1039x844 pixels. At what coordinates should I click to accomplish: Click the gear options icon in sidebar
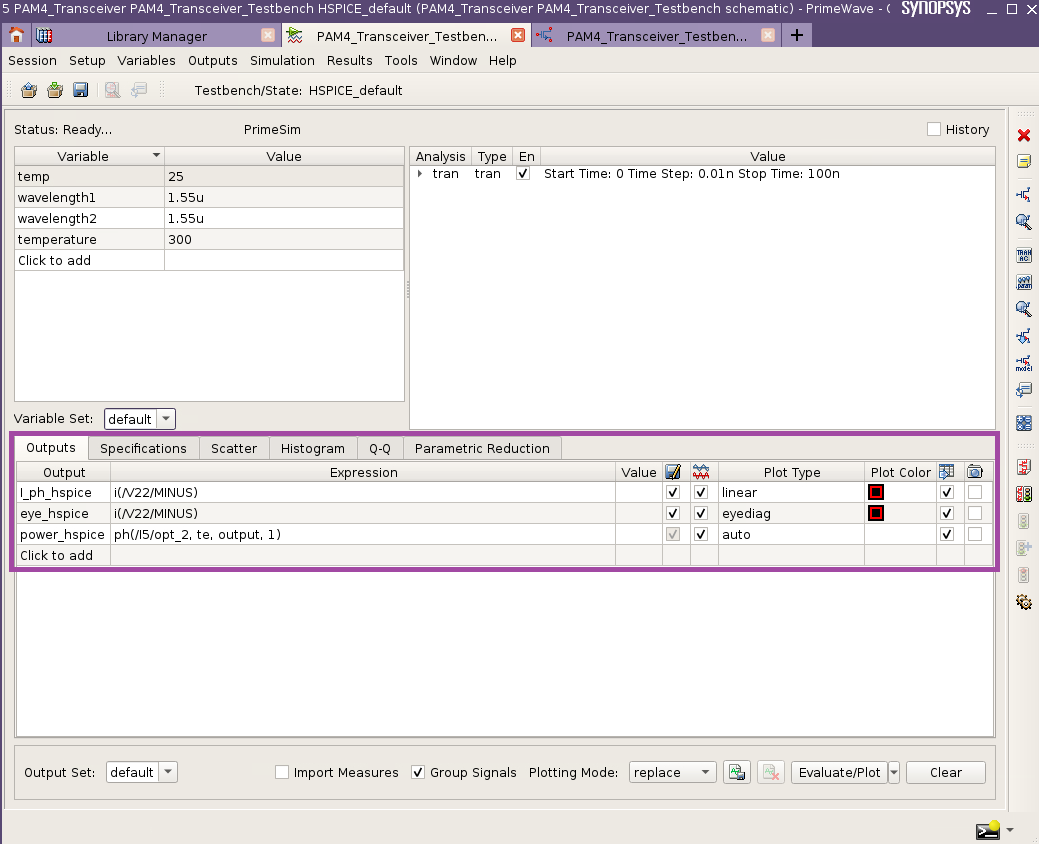[x=1024, y=602]
